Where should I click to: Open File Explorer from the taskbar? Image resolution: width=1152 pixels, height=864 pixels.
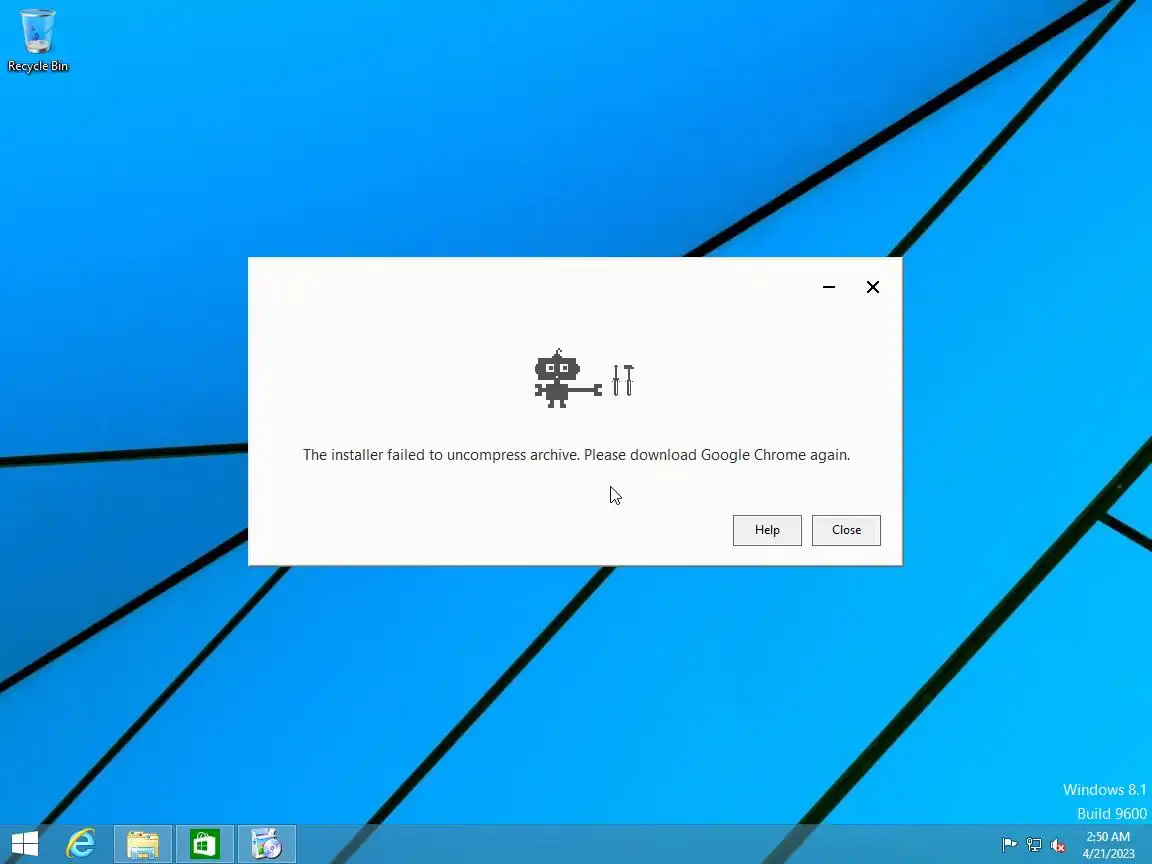point(143,845)
